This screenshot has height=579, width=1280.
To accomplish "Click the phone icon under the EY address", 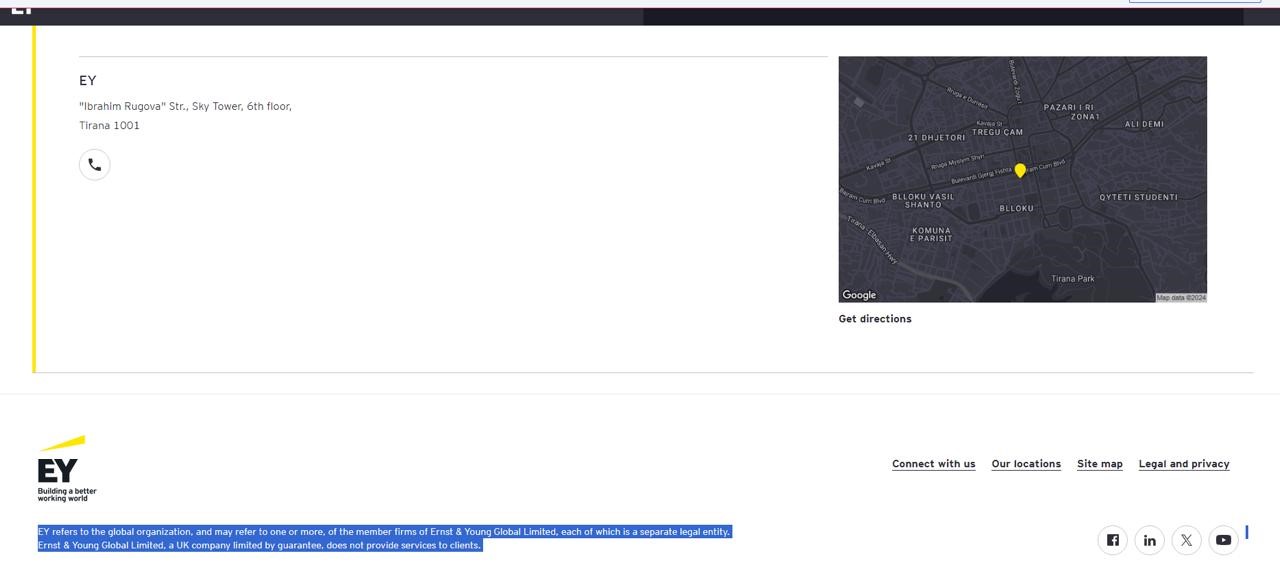I will tap(95, 165).
